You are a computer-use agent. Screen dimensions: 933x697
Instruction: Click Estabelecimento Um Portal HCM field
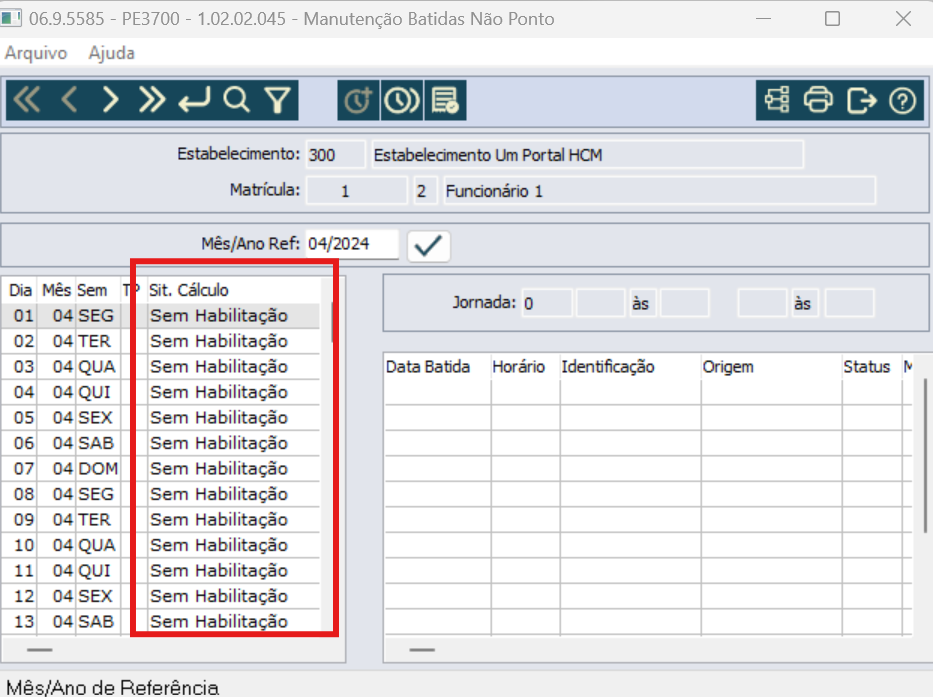pos(587,155)
